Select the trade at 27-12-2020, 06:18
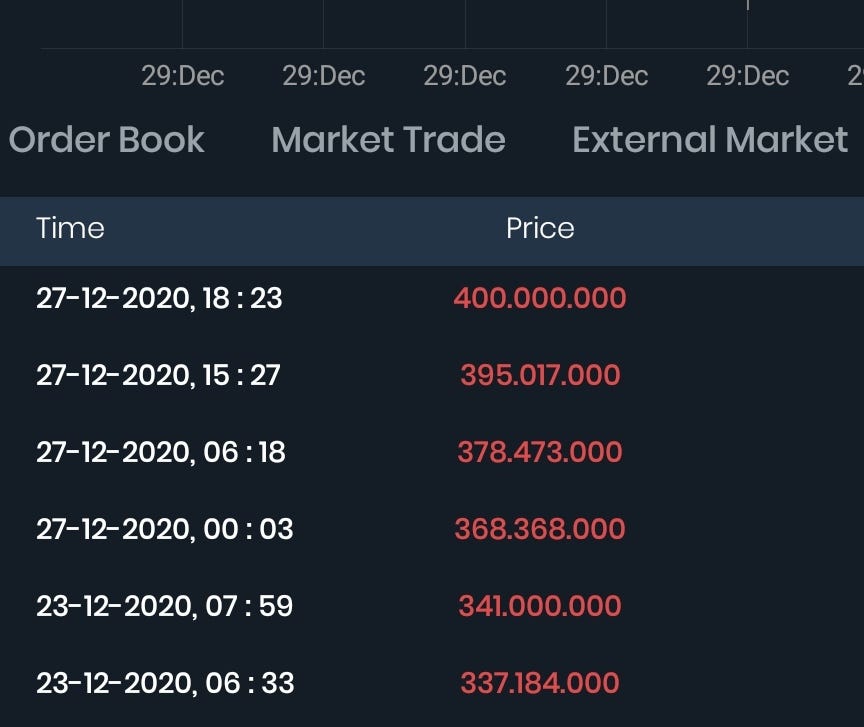The height and width of the screenshot is (727, 864). coord(432,452)
